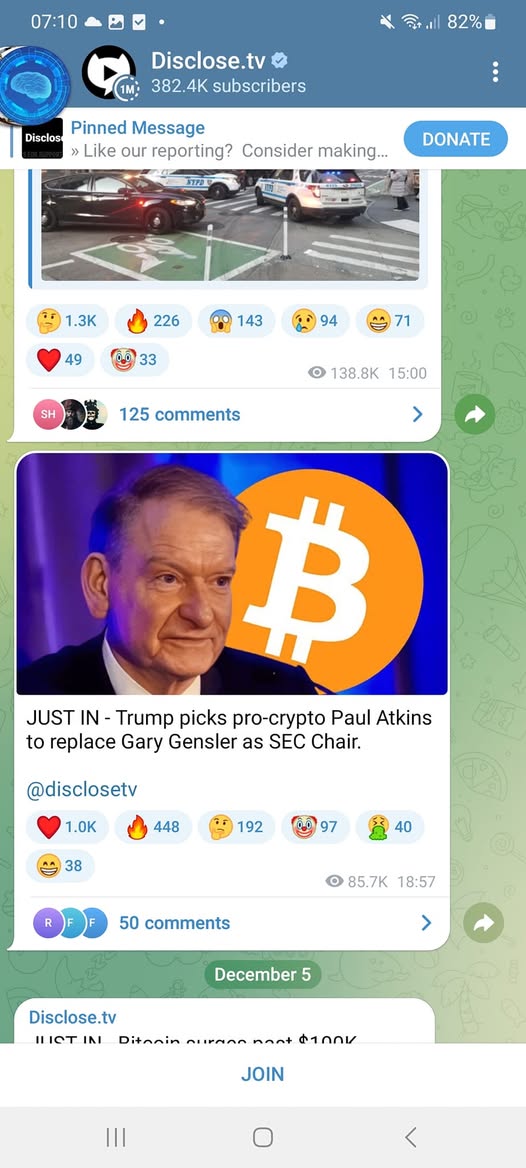Share the Paul Atkins post via forward arrow
526x1168 pixels.
pos(484,924)
